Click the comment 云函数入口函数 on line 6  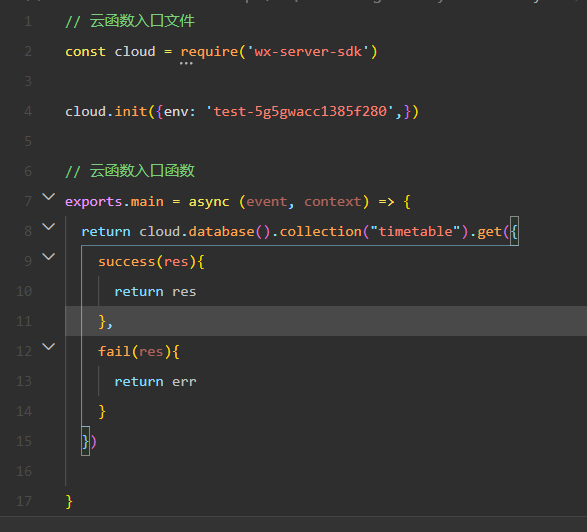pos(142,171)
